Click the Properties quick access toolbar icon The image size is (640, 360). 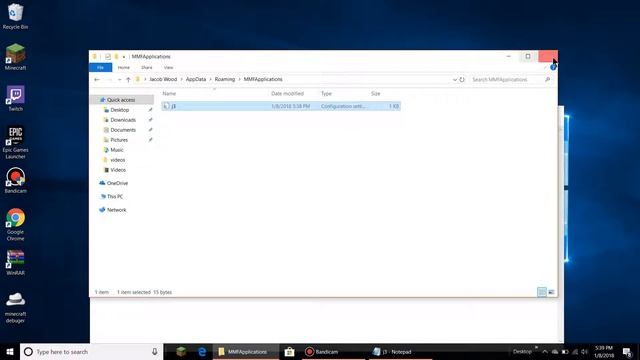pos(108,57)
